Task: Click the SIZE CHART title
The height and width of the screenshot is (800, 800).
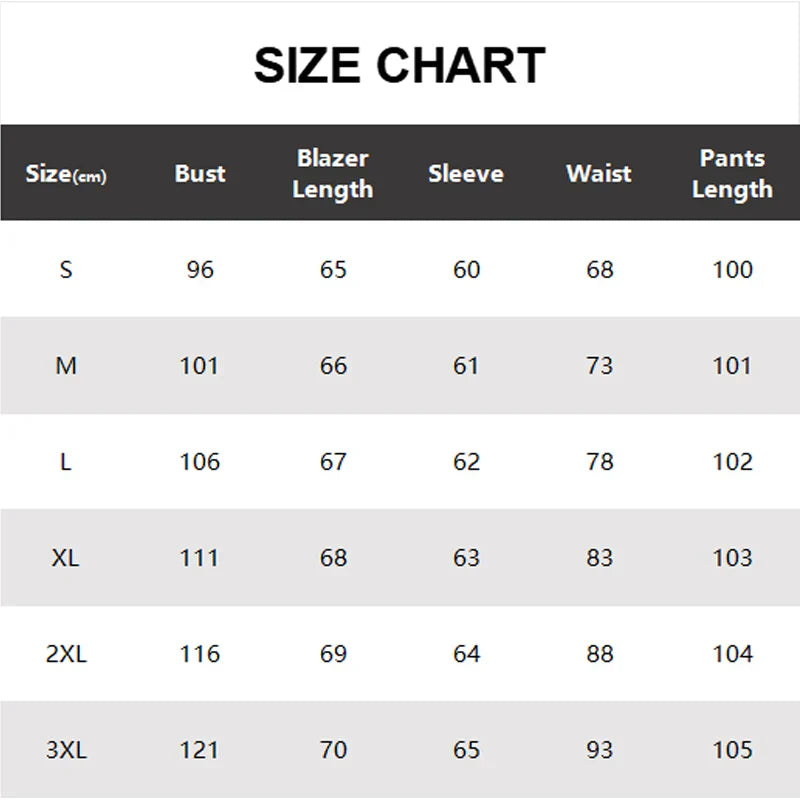Action: click(399, 66)
